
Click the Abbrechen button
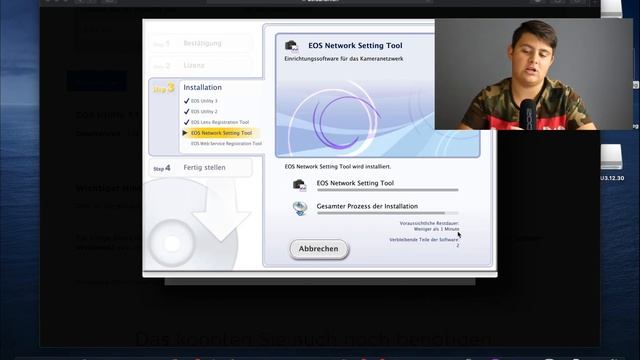pos(319,249)
